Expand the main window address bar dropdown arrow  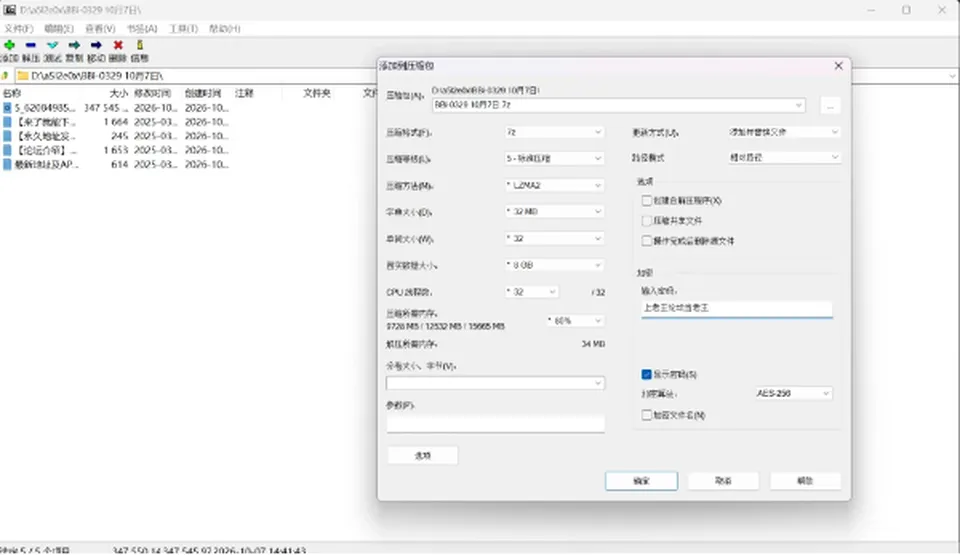953,76
